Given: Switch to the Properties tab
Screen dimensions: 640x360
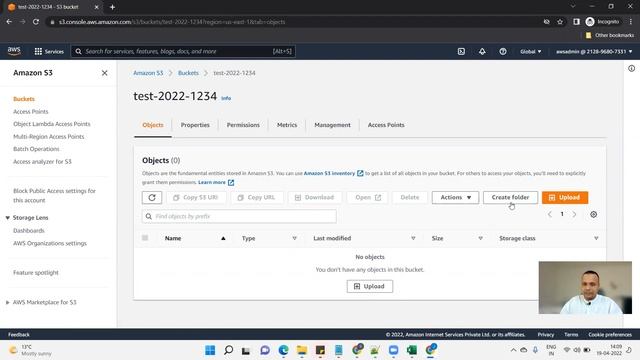Looking at the screenshot, I should click(x=195, y=125).
